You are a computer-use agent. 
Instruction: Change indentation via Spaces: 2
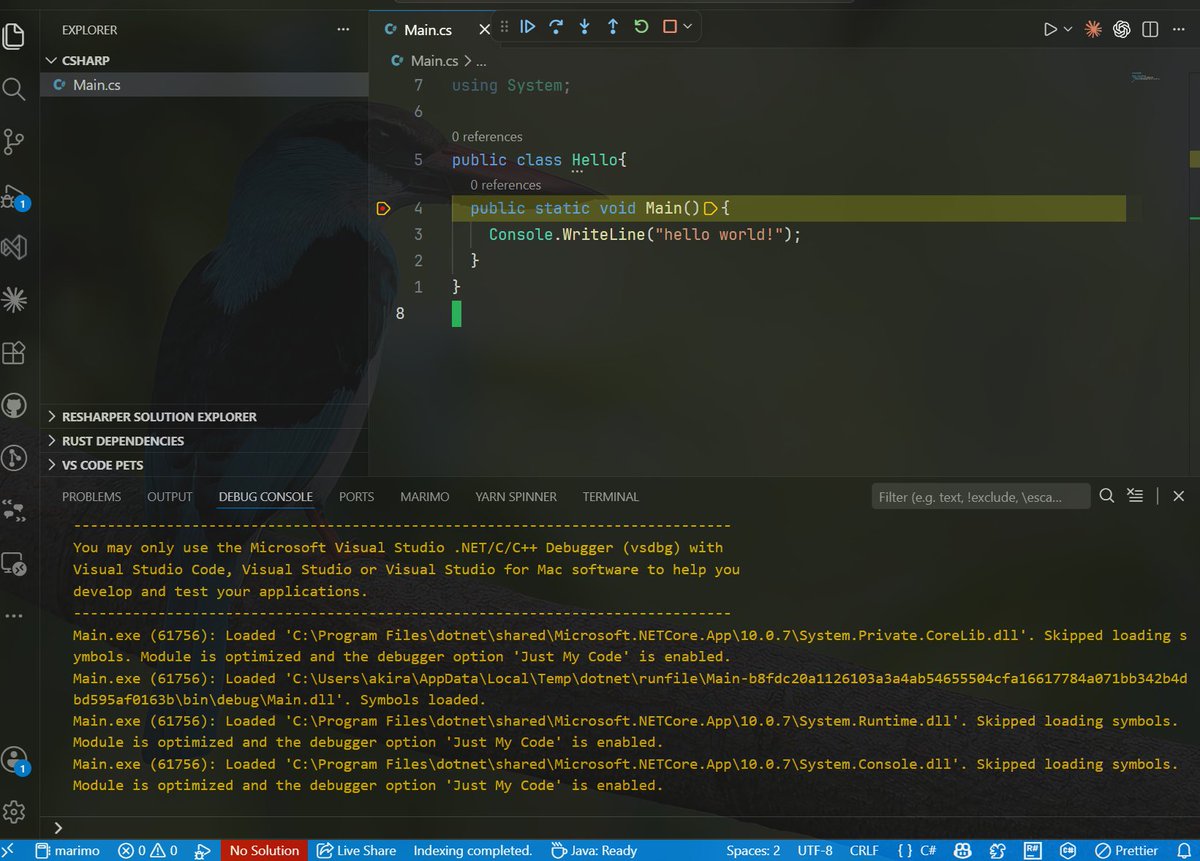tap(753, 850)
